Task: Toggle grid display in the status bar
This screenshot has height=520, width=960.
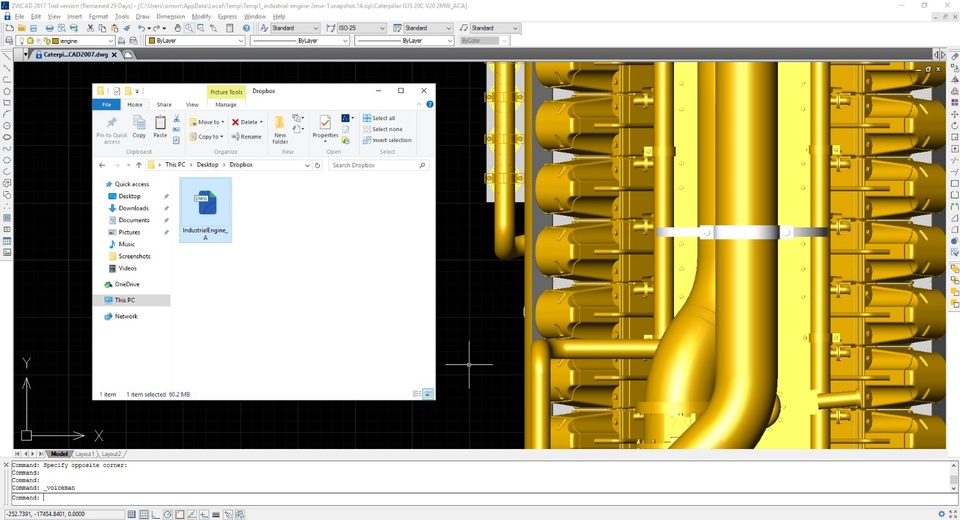Action: click(x=145, y=514)
